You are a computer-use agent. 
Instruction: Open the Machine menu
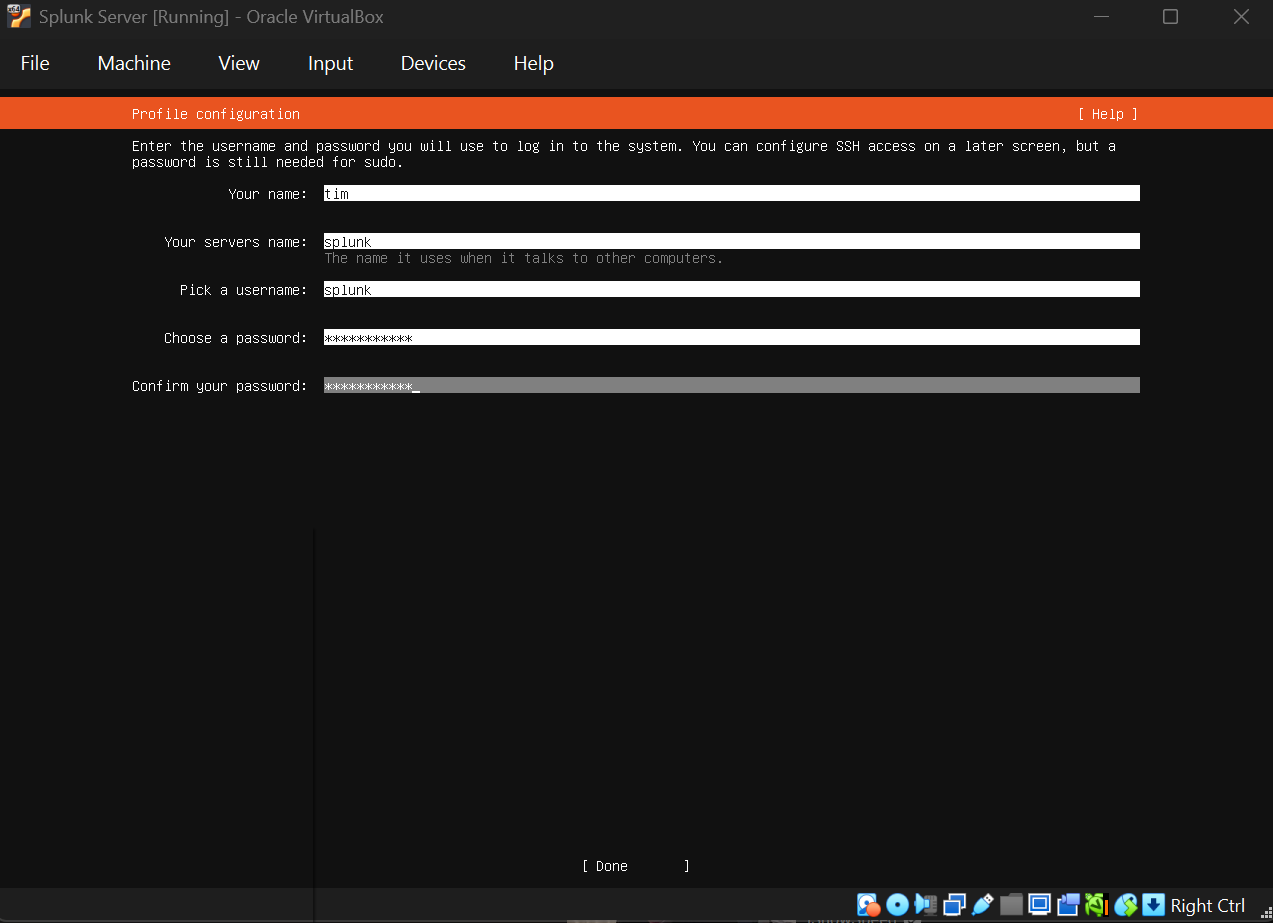pyautogui.click(x=133, y=63)
